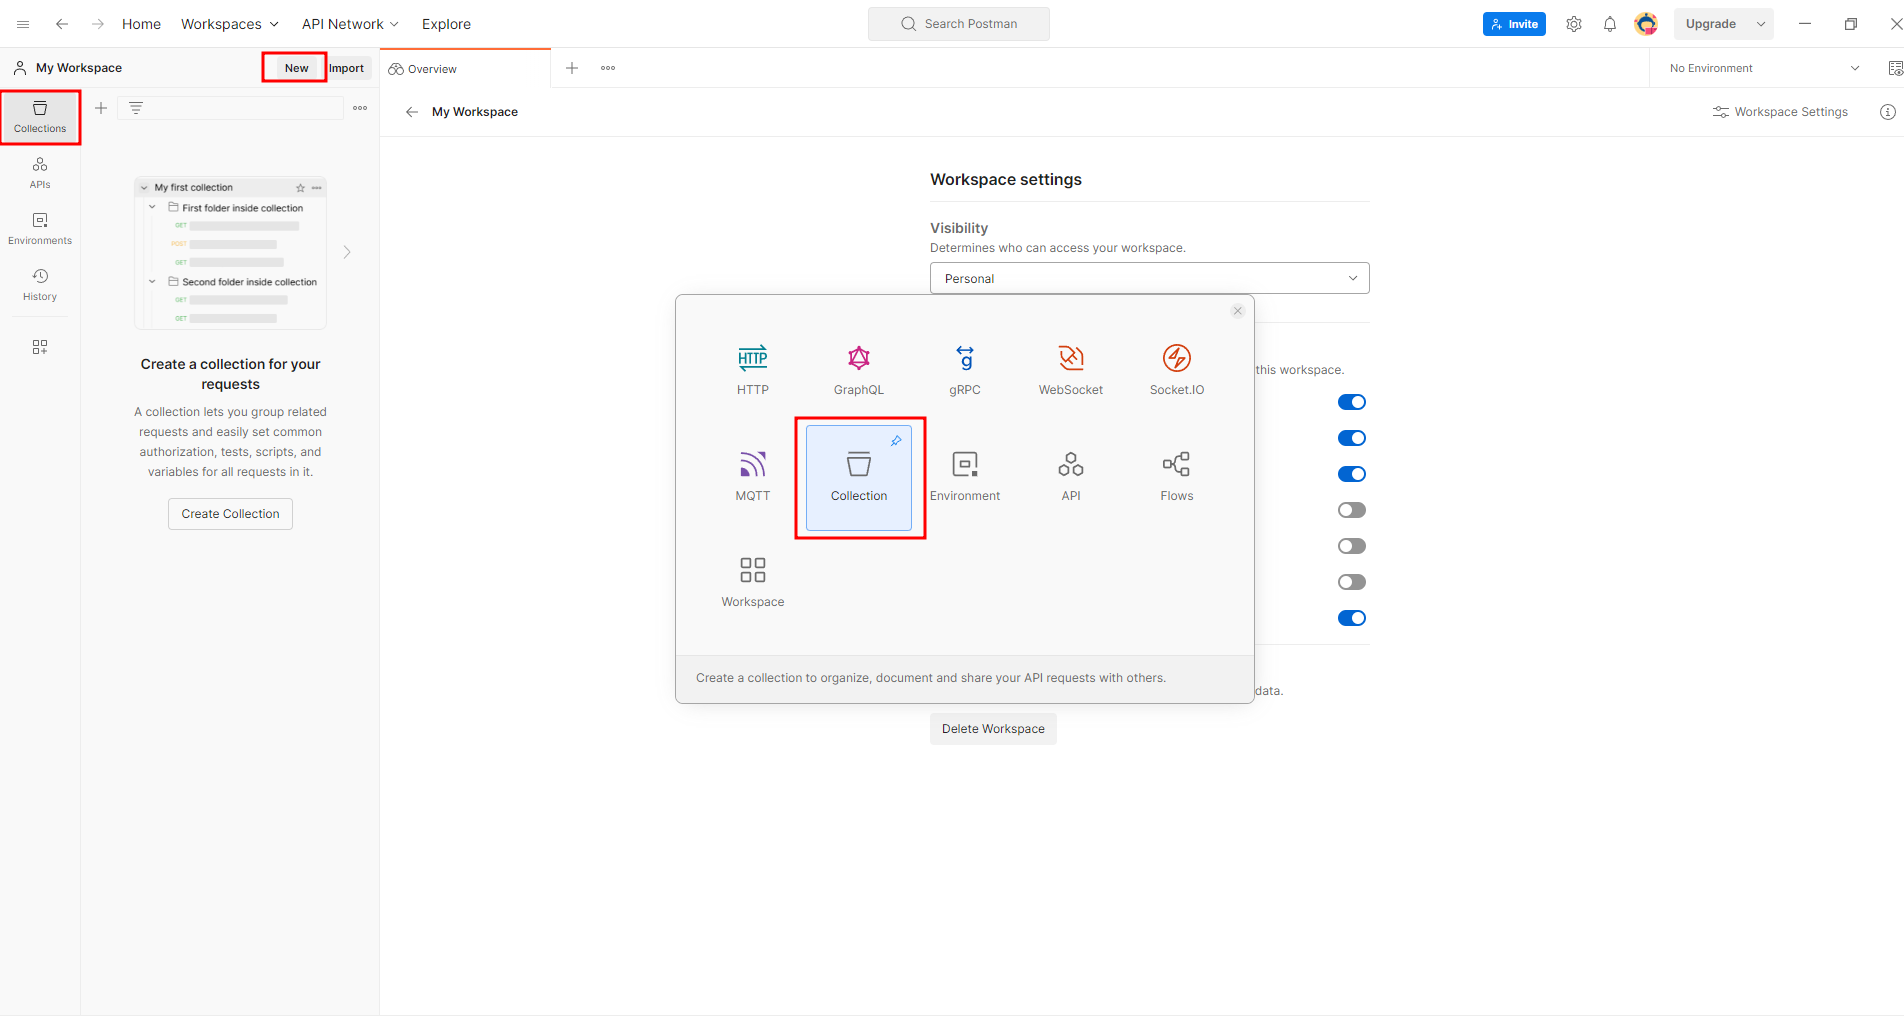This screenshot has height=1017, width=1904.
Task: Go back with the header back arrow
Action: pyautogui.click(x=62, y=24)
